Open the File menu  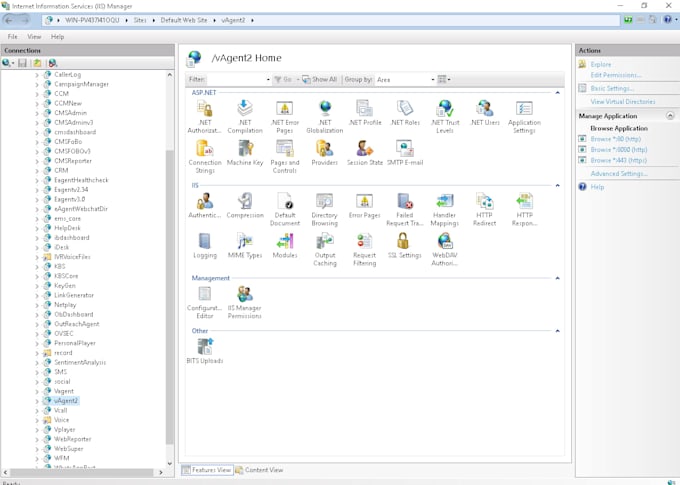13,37
